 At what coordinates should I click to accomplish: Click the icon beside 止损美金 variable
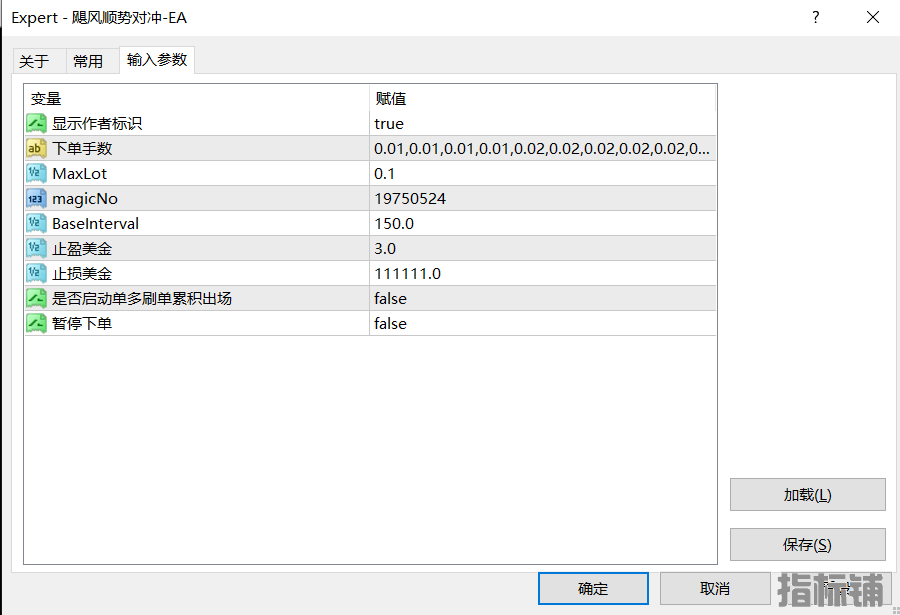point(36,273)
